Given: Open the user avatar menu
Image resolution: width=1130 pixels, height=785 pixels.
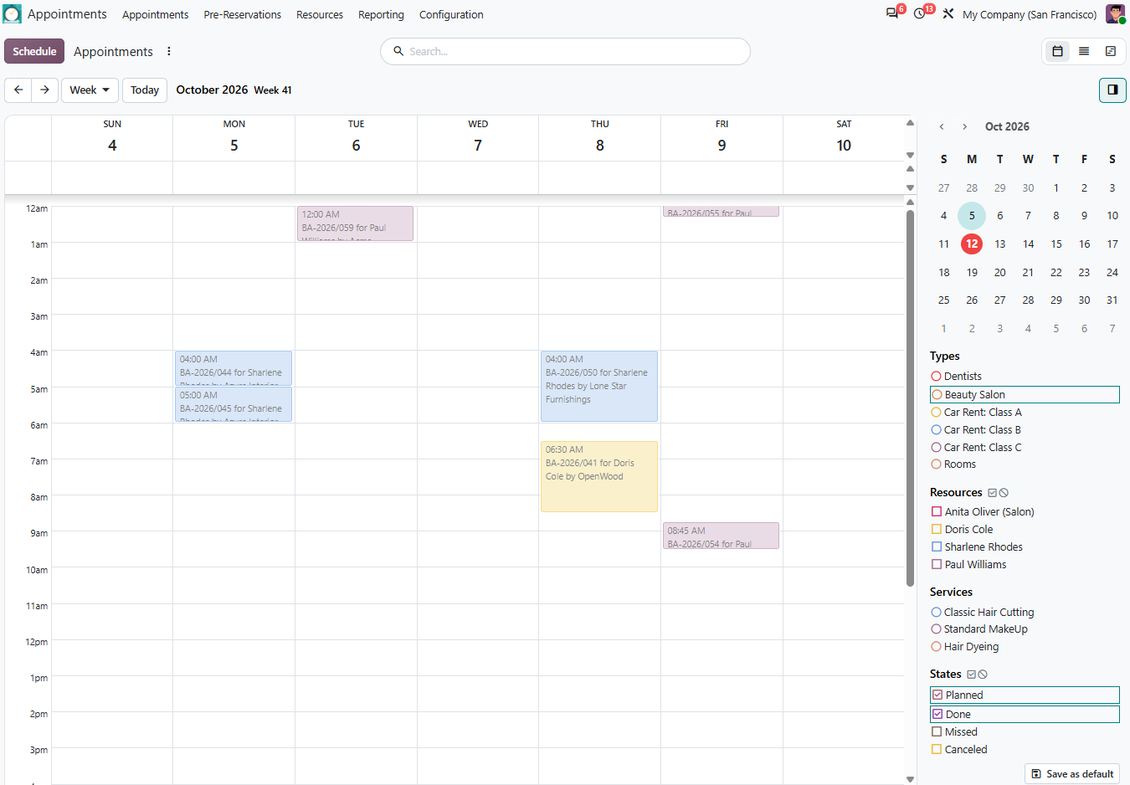Looking at the screenshot, I should [x=1116, y=14].
